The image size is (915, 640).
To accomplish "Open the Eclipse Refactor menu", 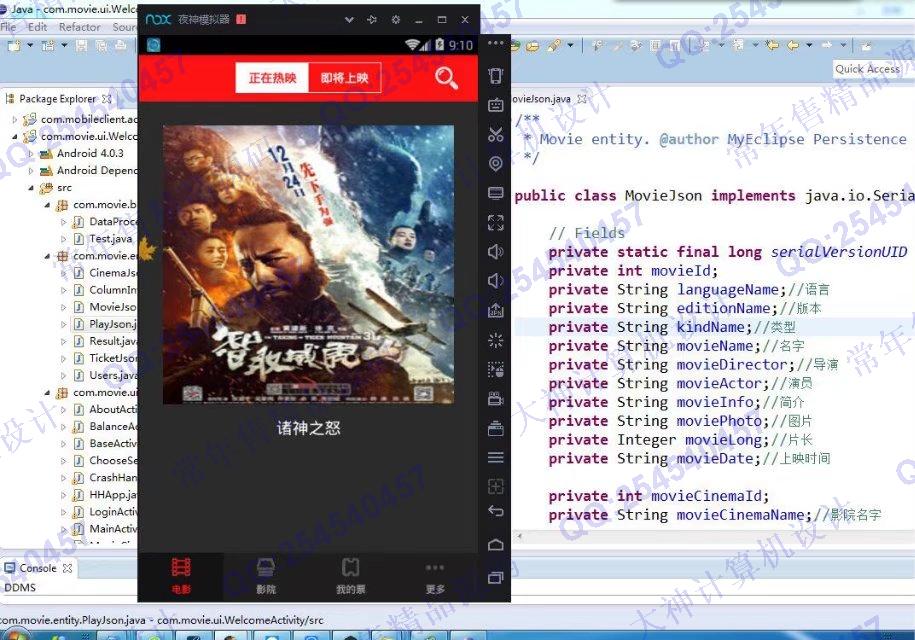I will pyautogui.click(x=79, y=27).
